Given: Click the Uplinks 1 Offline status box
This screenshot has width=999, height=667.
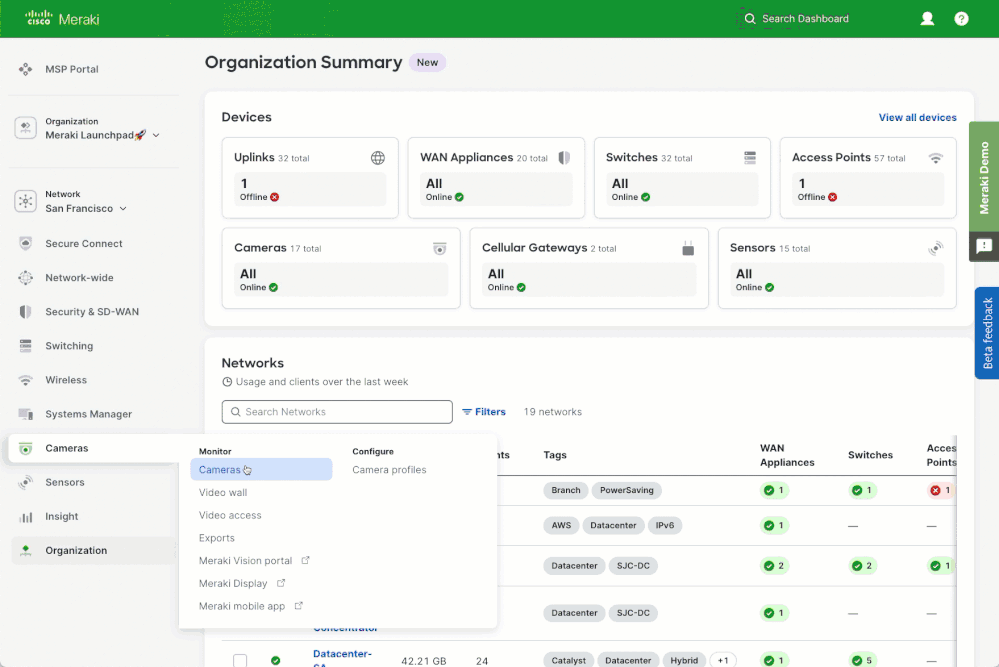Looking at the screenshot, I should coord(310,189).
